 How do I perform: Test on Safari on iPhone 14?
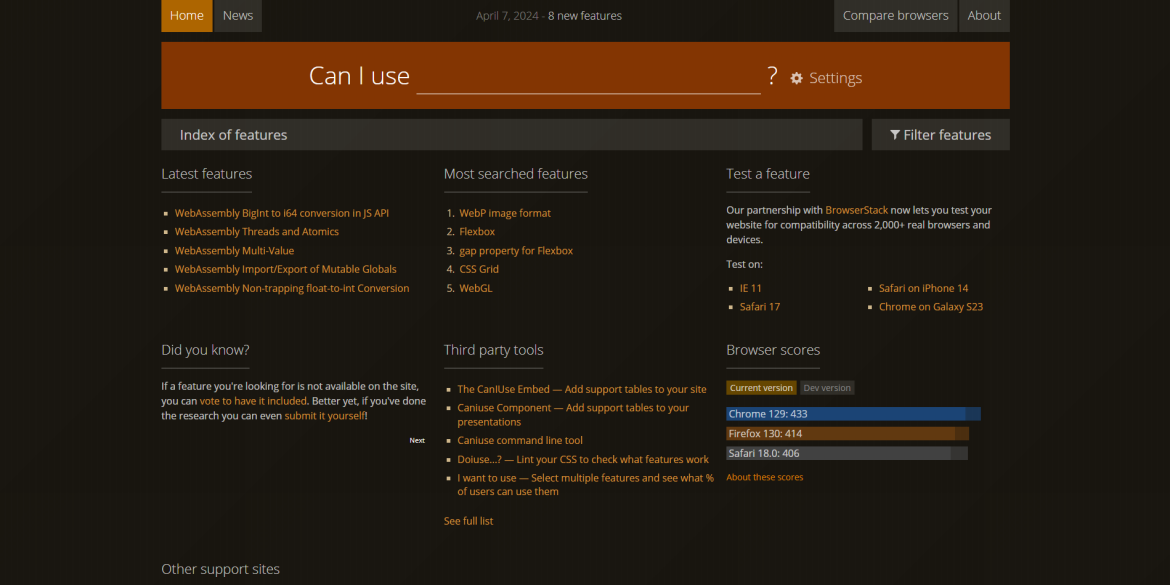924,288
